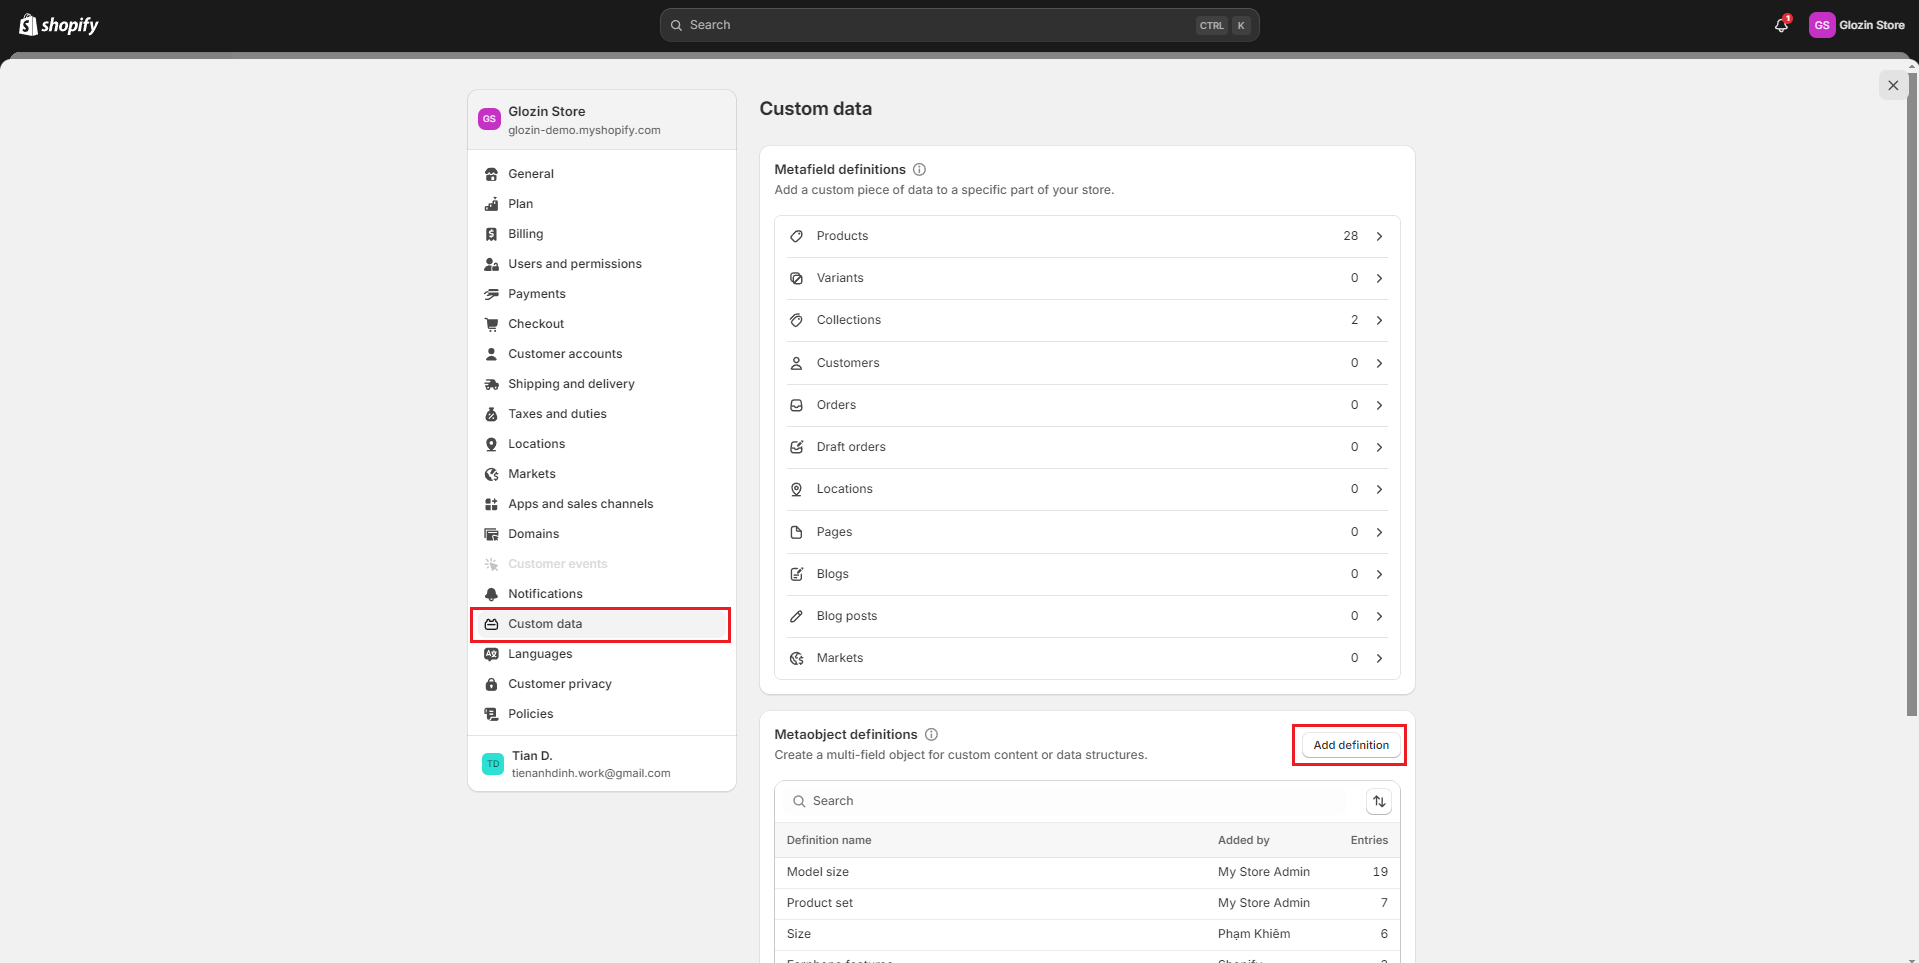The width and height of the screenshot is (1919, 963).
Task: Click the Tian D. user avatar
Action: click(x=493, y=764)
